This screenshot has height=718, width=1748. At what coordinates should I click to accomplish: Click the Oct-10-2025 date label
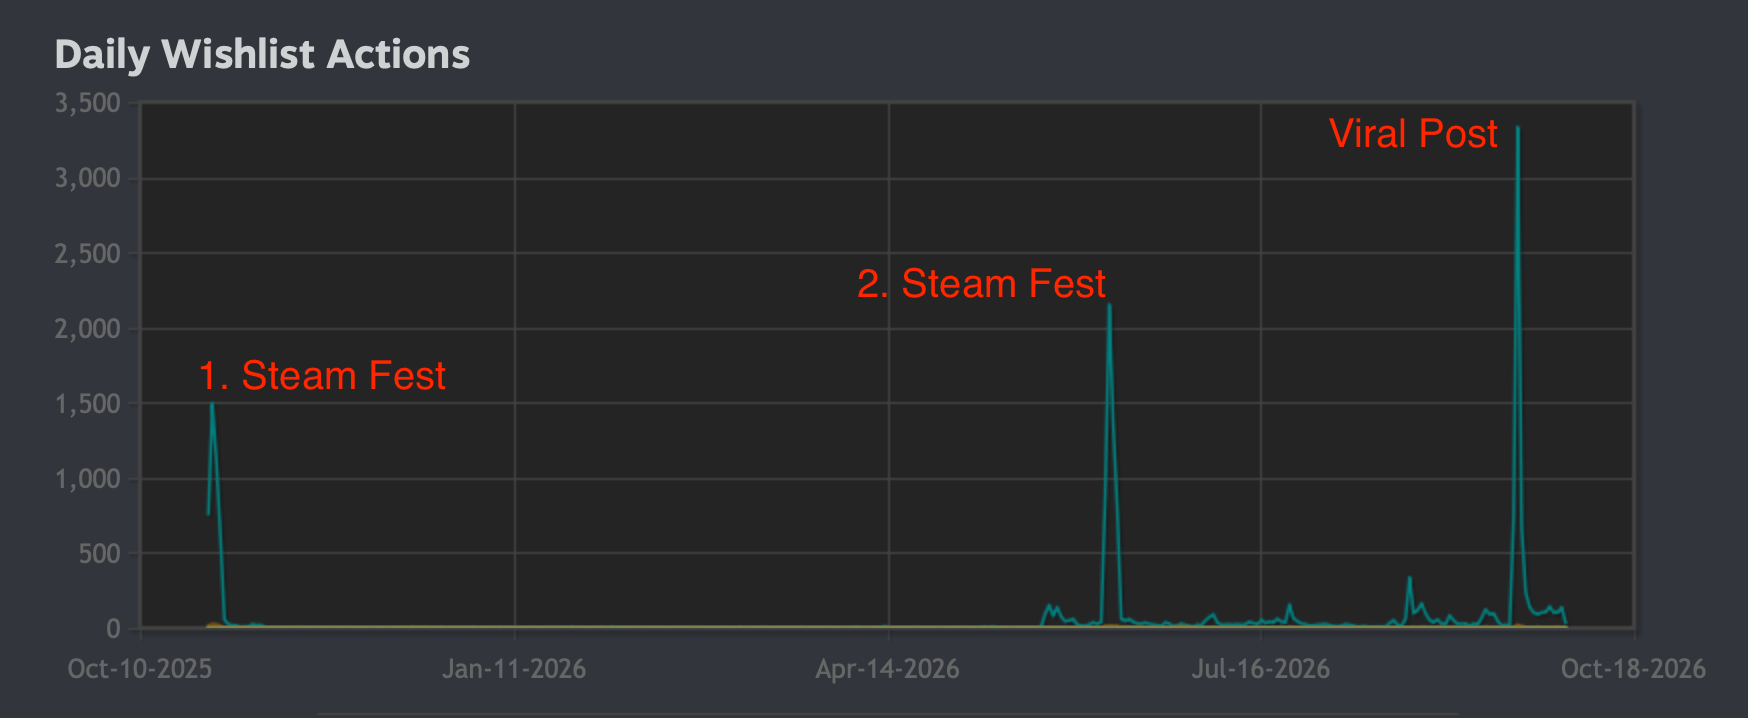point(140,668)
